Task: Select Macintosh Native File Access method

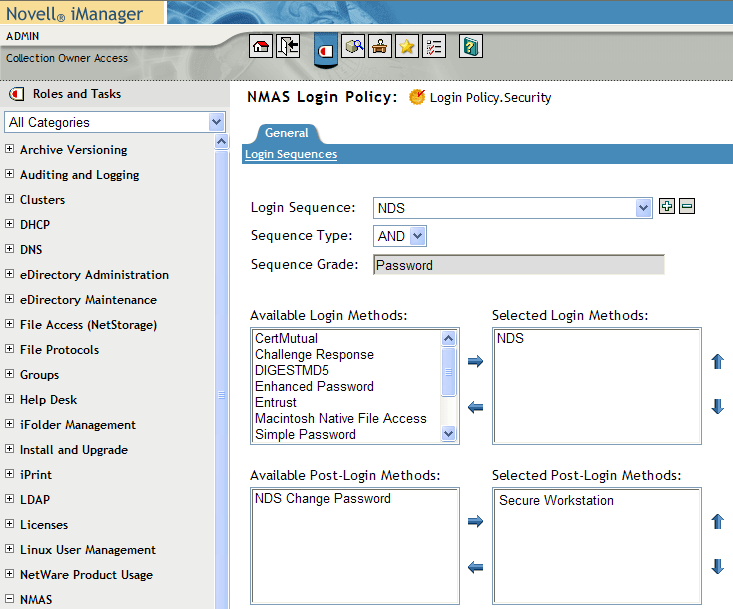Action: 341,418
